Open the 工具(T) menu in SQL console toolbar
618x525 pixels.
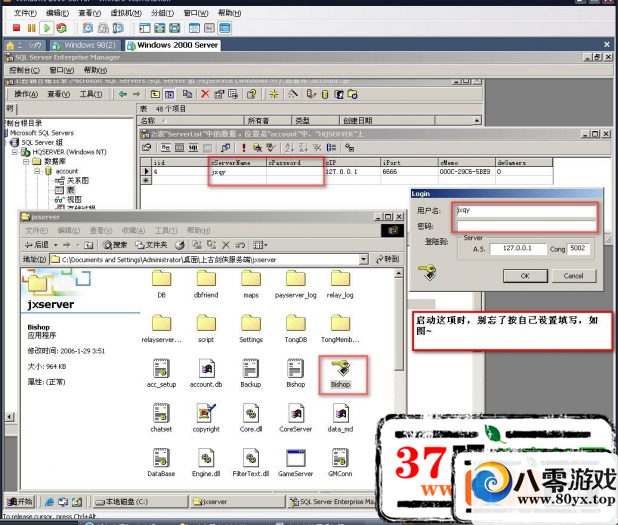91,94
